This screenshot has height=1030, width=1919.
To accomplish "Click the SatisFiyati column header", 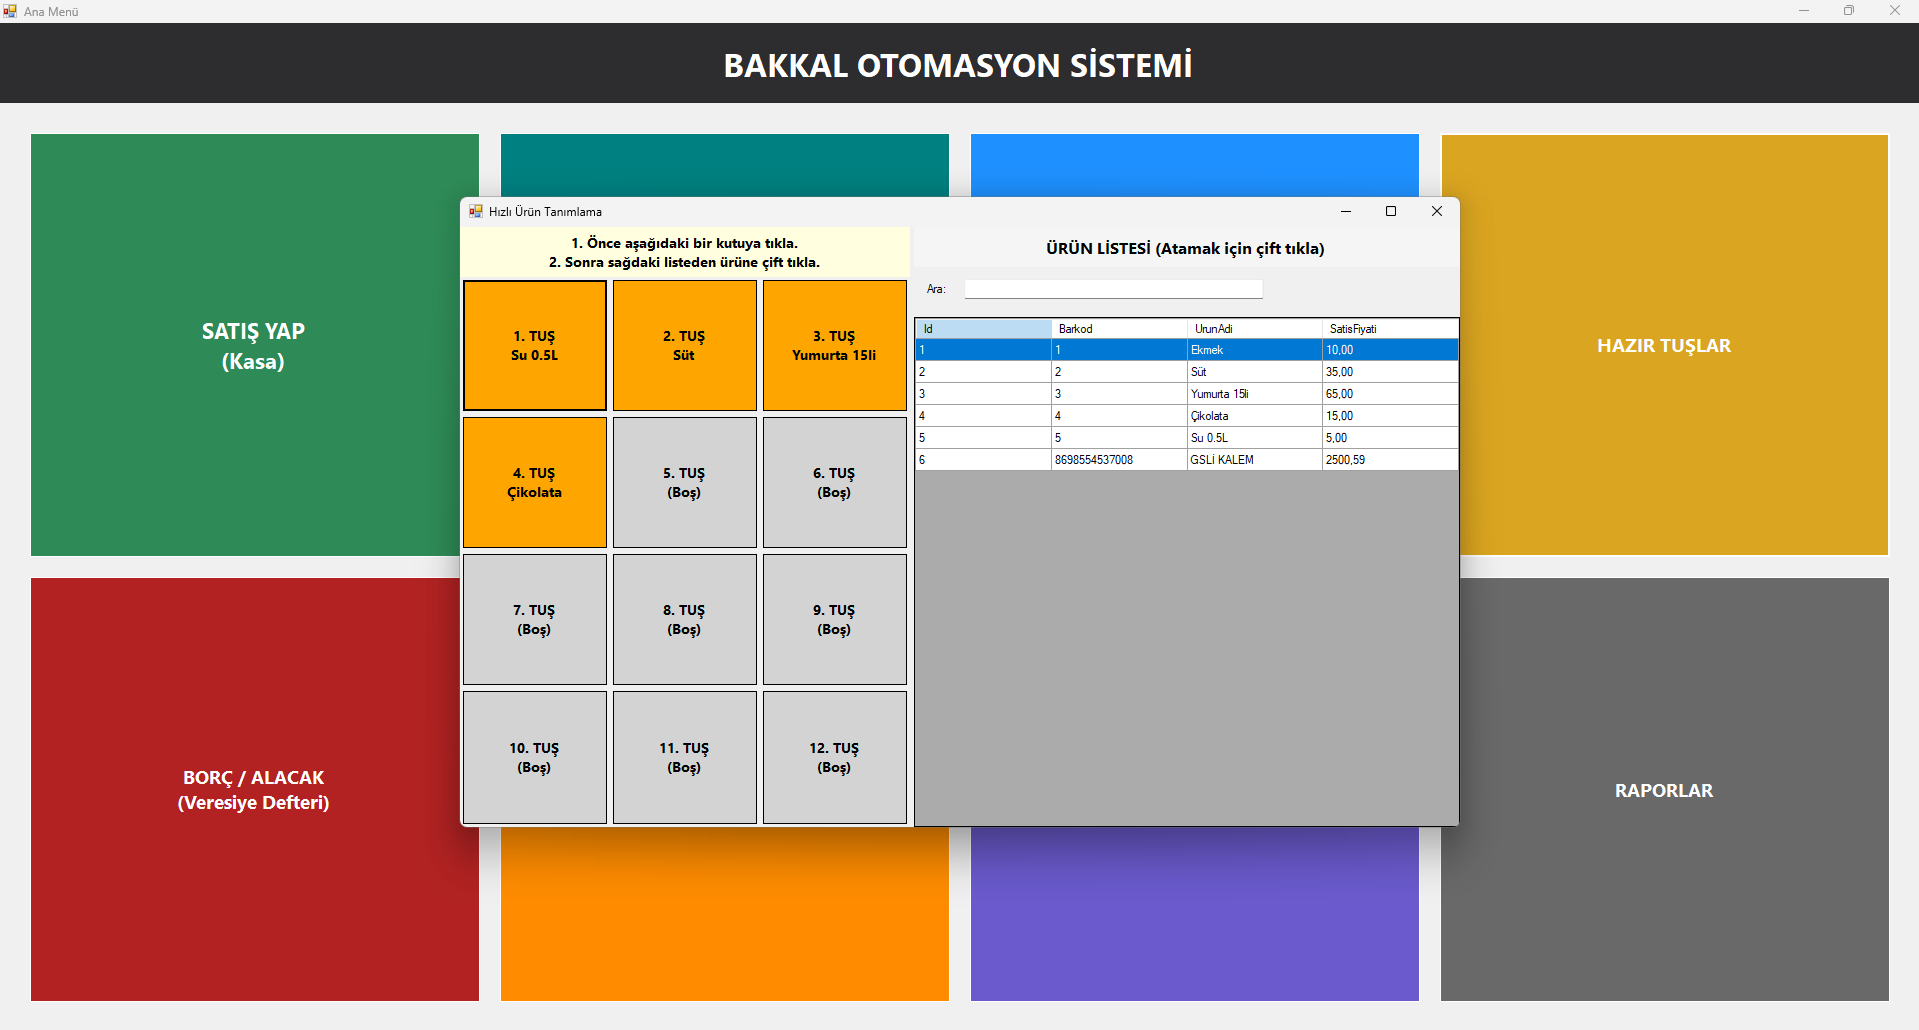I will (x=1389, y=329).
